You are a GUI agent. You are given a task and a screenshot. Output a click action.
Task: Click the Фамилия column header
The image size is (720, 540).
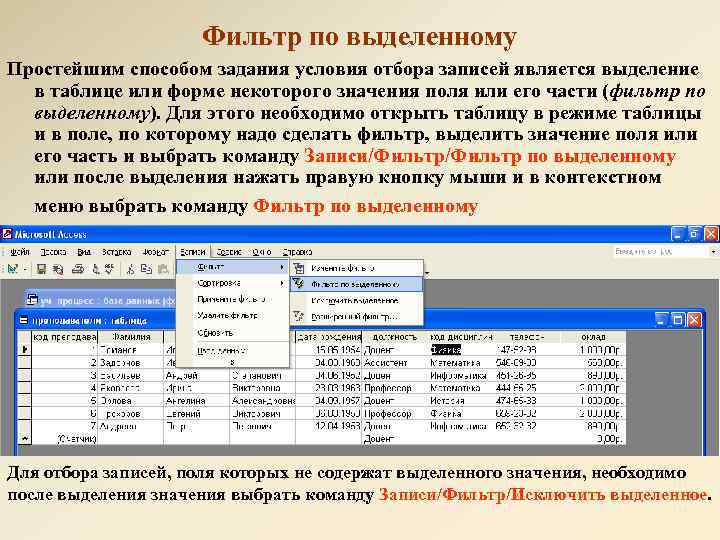point(131,337)
